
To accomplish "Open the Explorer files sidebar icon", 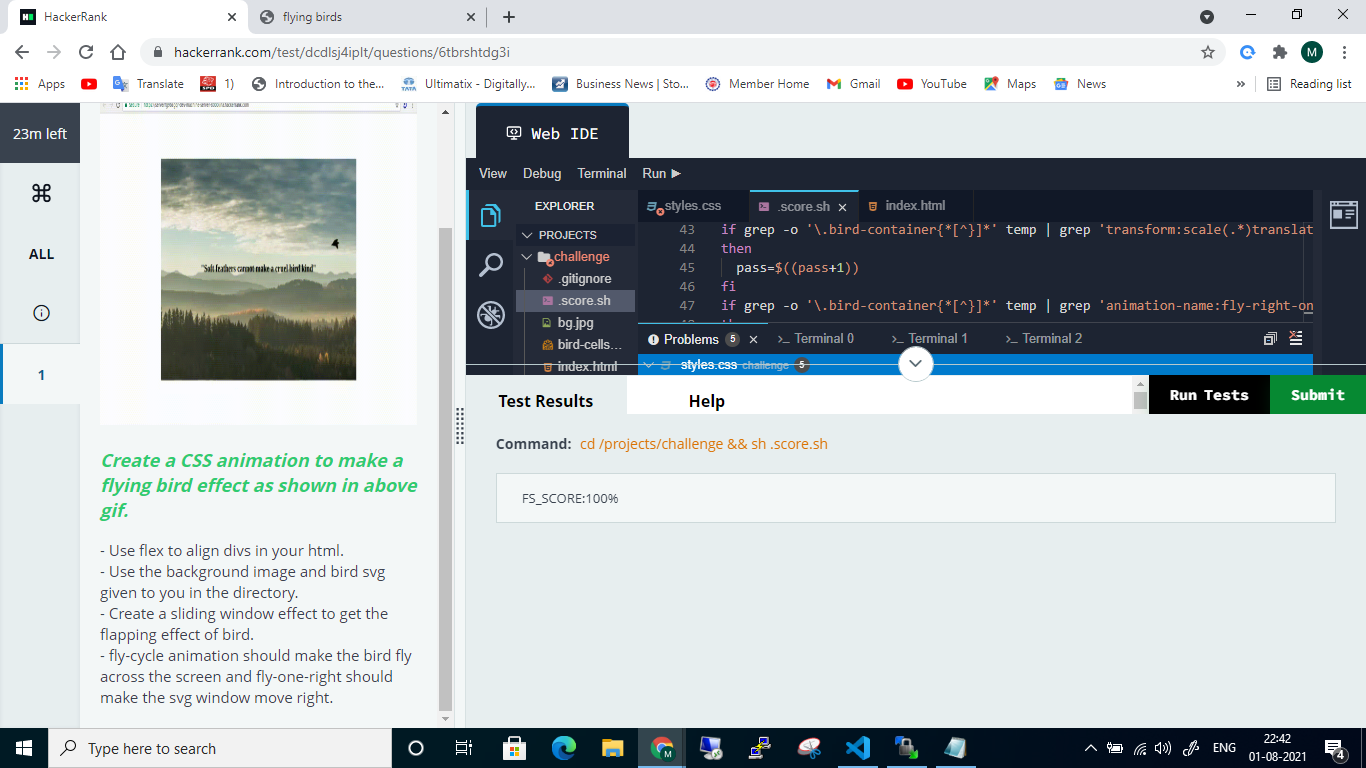I will click(x=490, y=214).
